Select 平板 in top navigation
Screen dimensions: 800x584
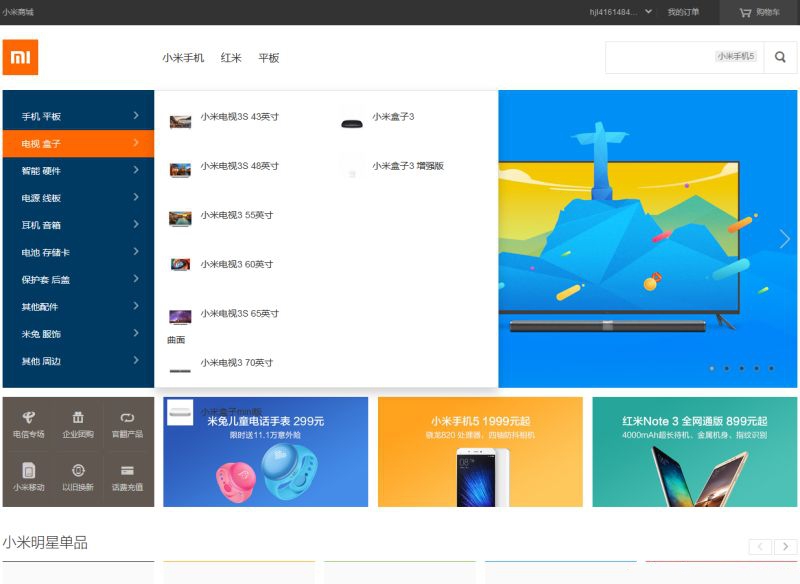coord(269,58)
